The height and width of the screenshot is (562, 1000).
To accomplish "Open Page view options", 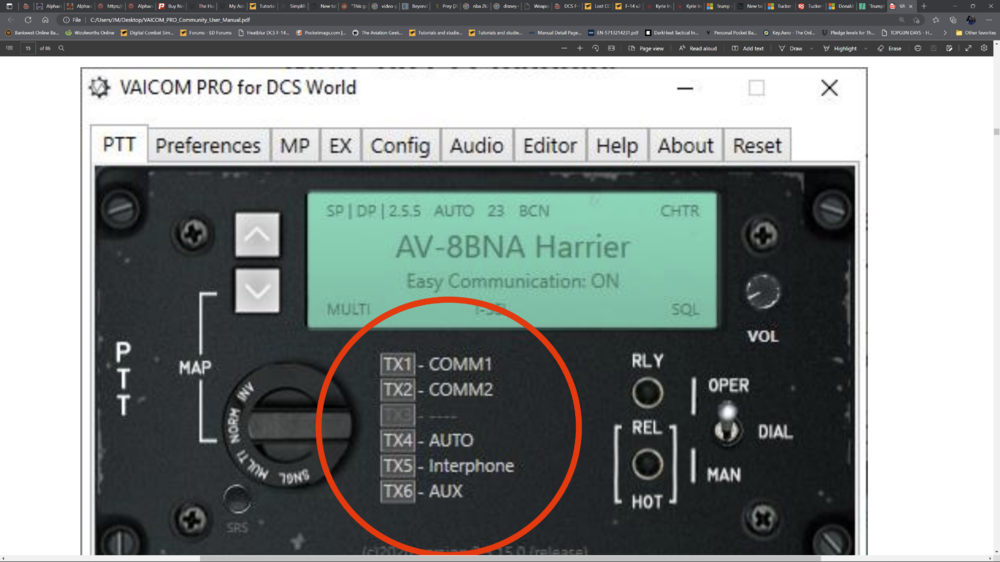I will point(646,48).
